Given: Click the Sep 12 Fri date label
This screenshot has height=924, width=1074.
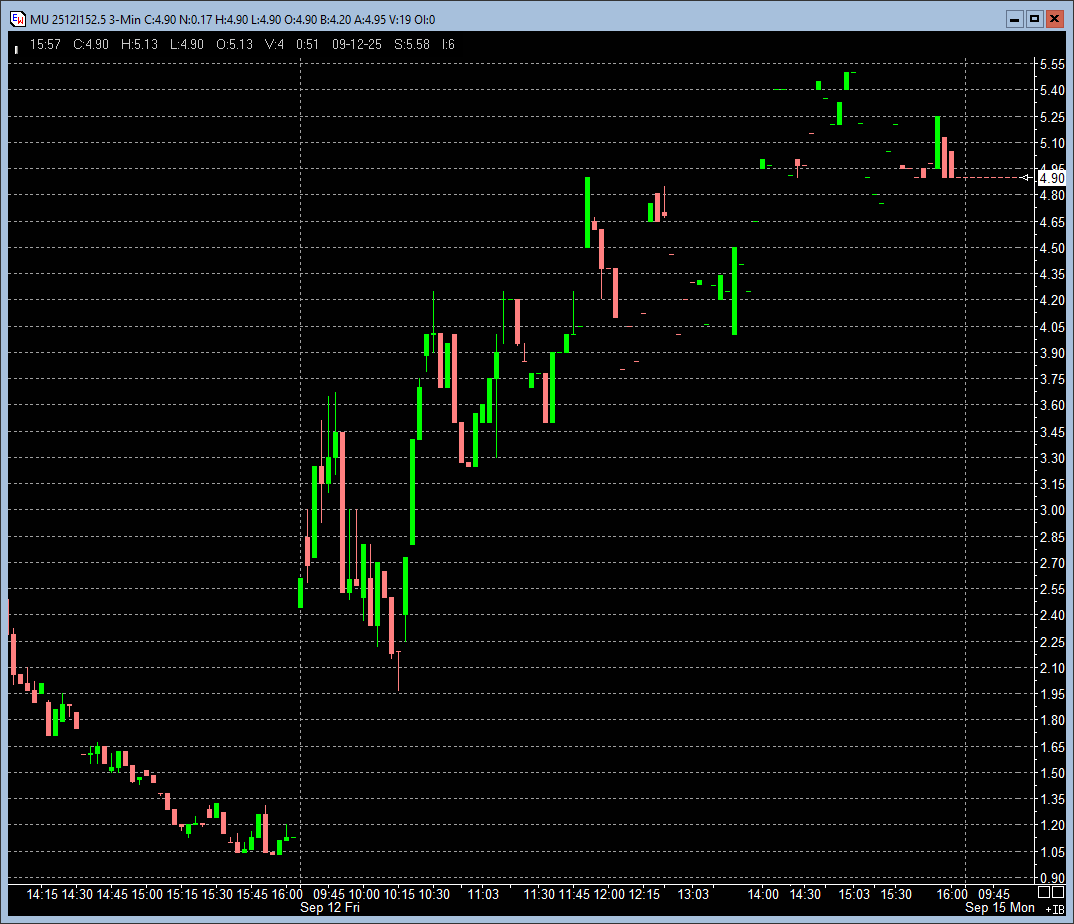Looking at the screenshot, I should tap(329, 908).
